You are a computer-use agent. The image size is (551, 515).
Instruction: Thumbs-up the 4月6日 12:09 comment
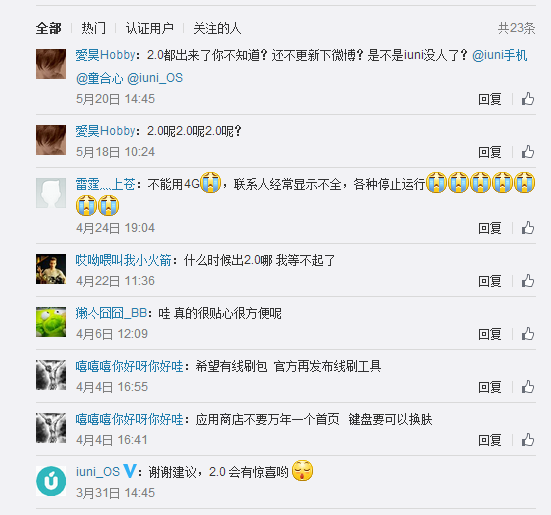(528, 334)
